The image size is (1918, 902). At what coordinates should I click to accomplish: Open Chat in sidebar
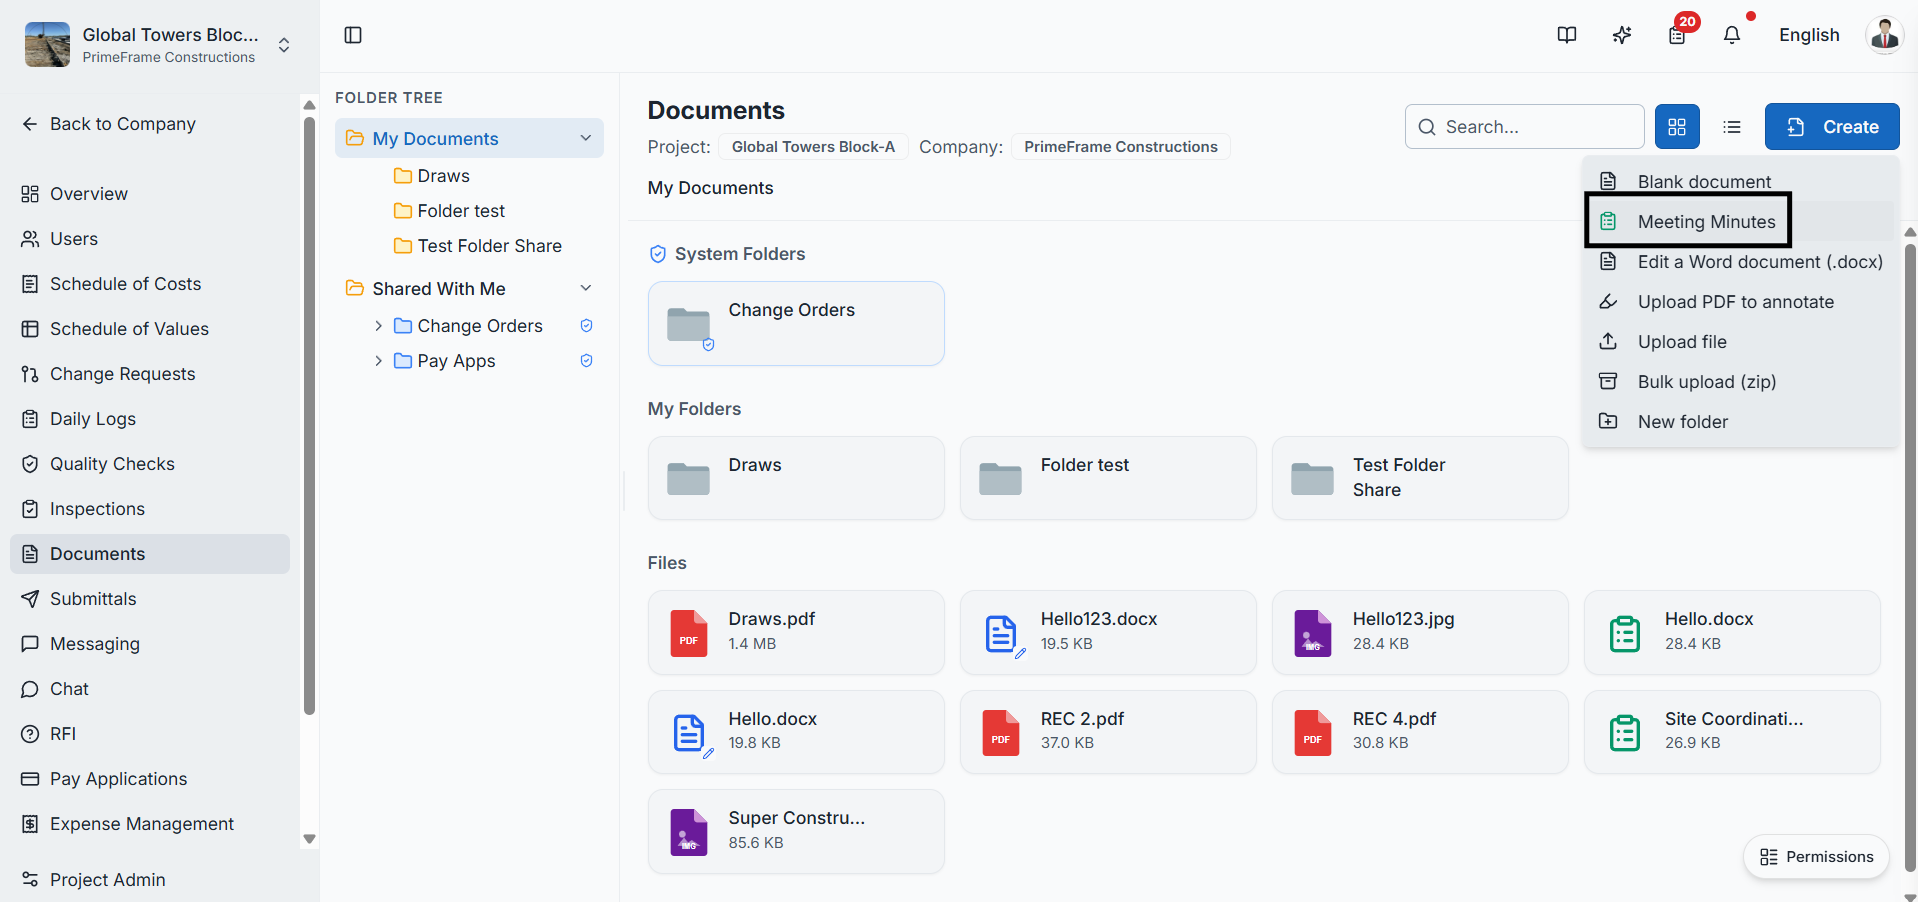click(150, 689)
